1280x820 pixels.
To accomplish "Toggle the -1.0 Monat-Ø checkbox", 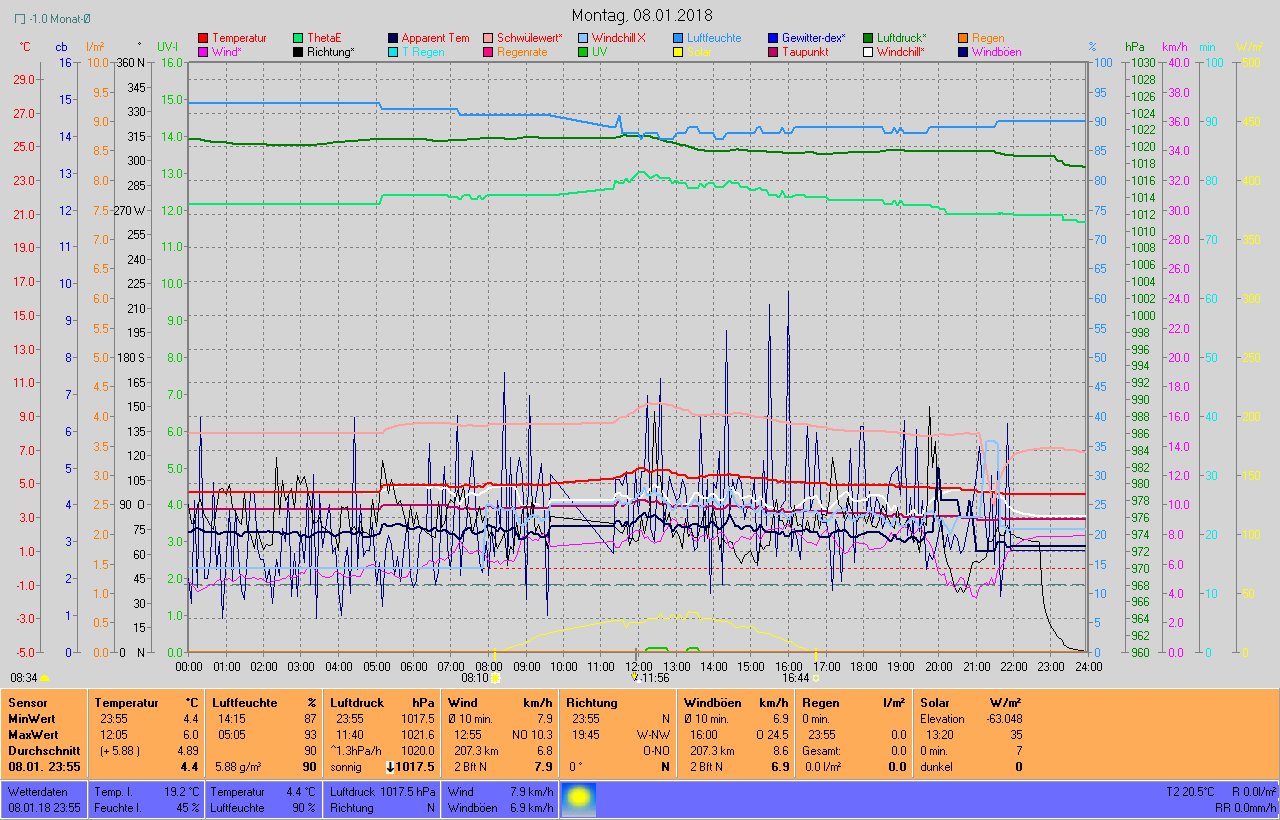I will [20, 19].
